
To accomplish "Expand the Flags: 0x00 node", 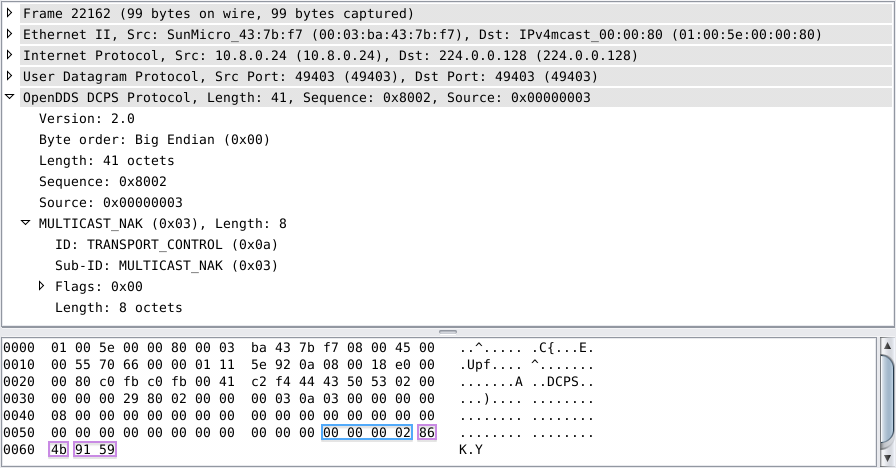I will [x=42, y=286].
